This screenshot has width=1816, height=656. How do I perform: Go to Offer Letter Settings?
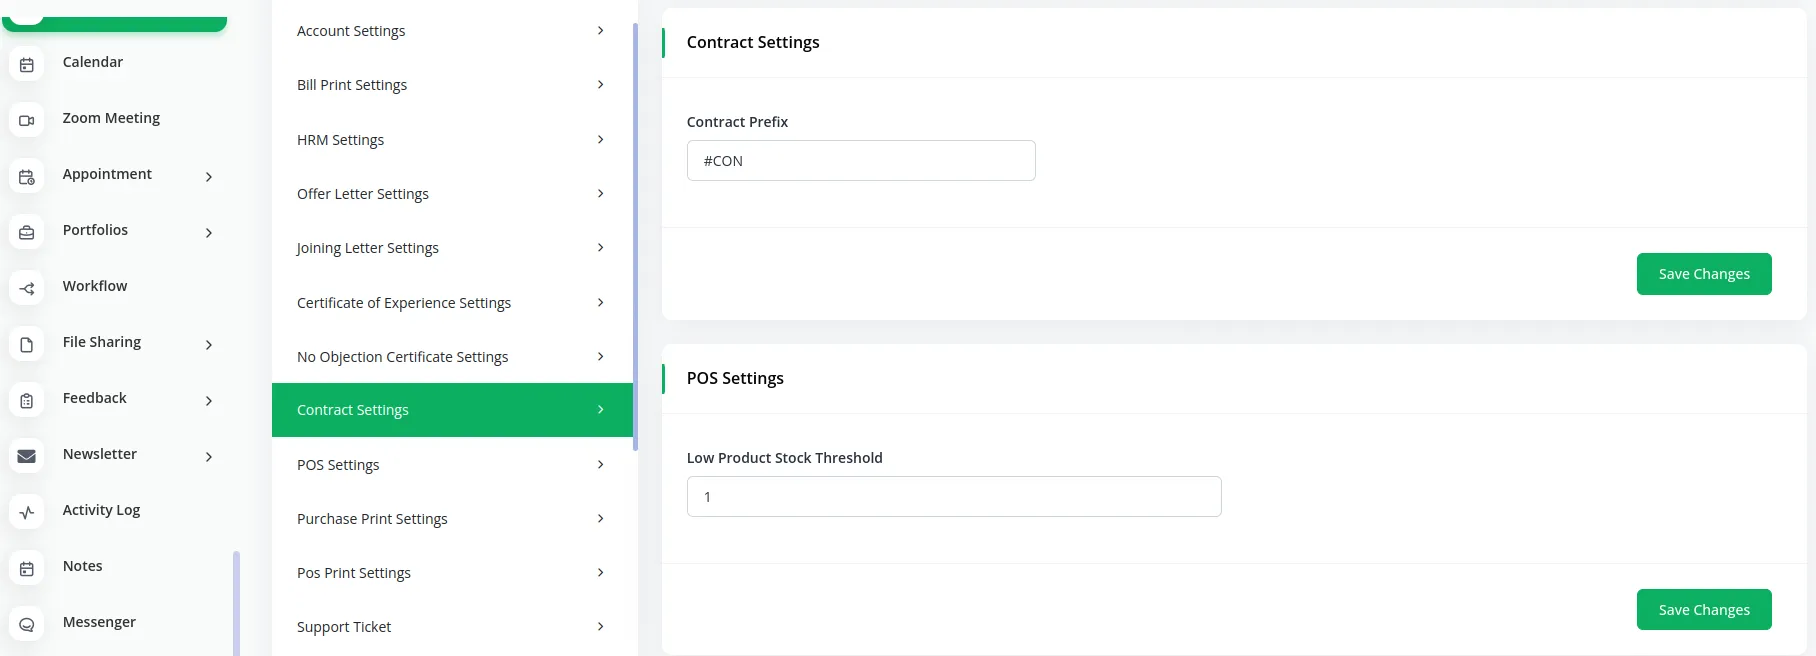click(451, 194)
